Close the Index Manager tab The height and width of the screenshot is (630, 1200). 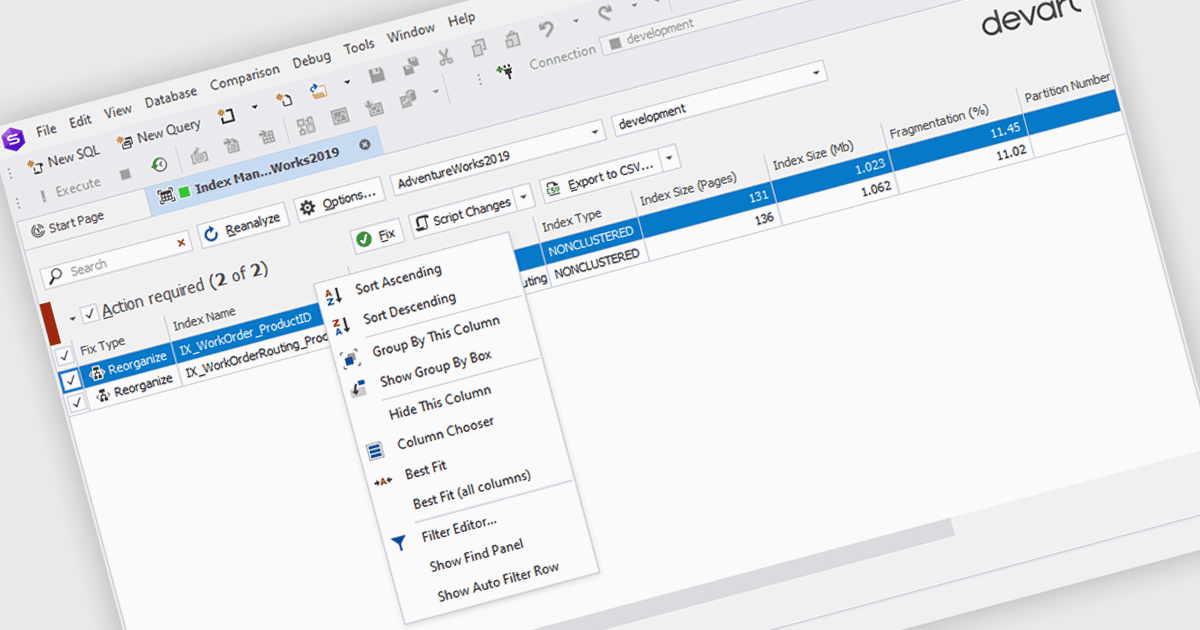point(364,145)
